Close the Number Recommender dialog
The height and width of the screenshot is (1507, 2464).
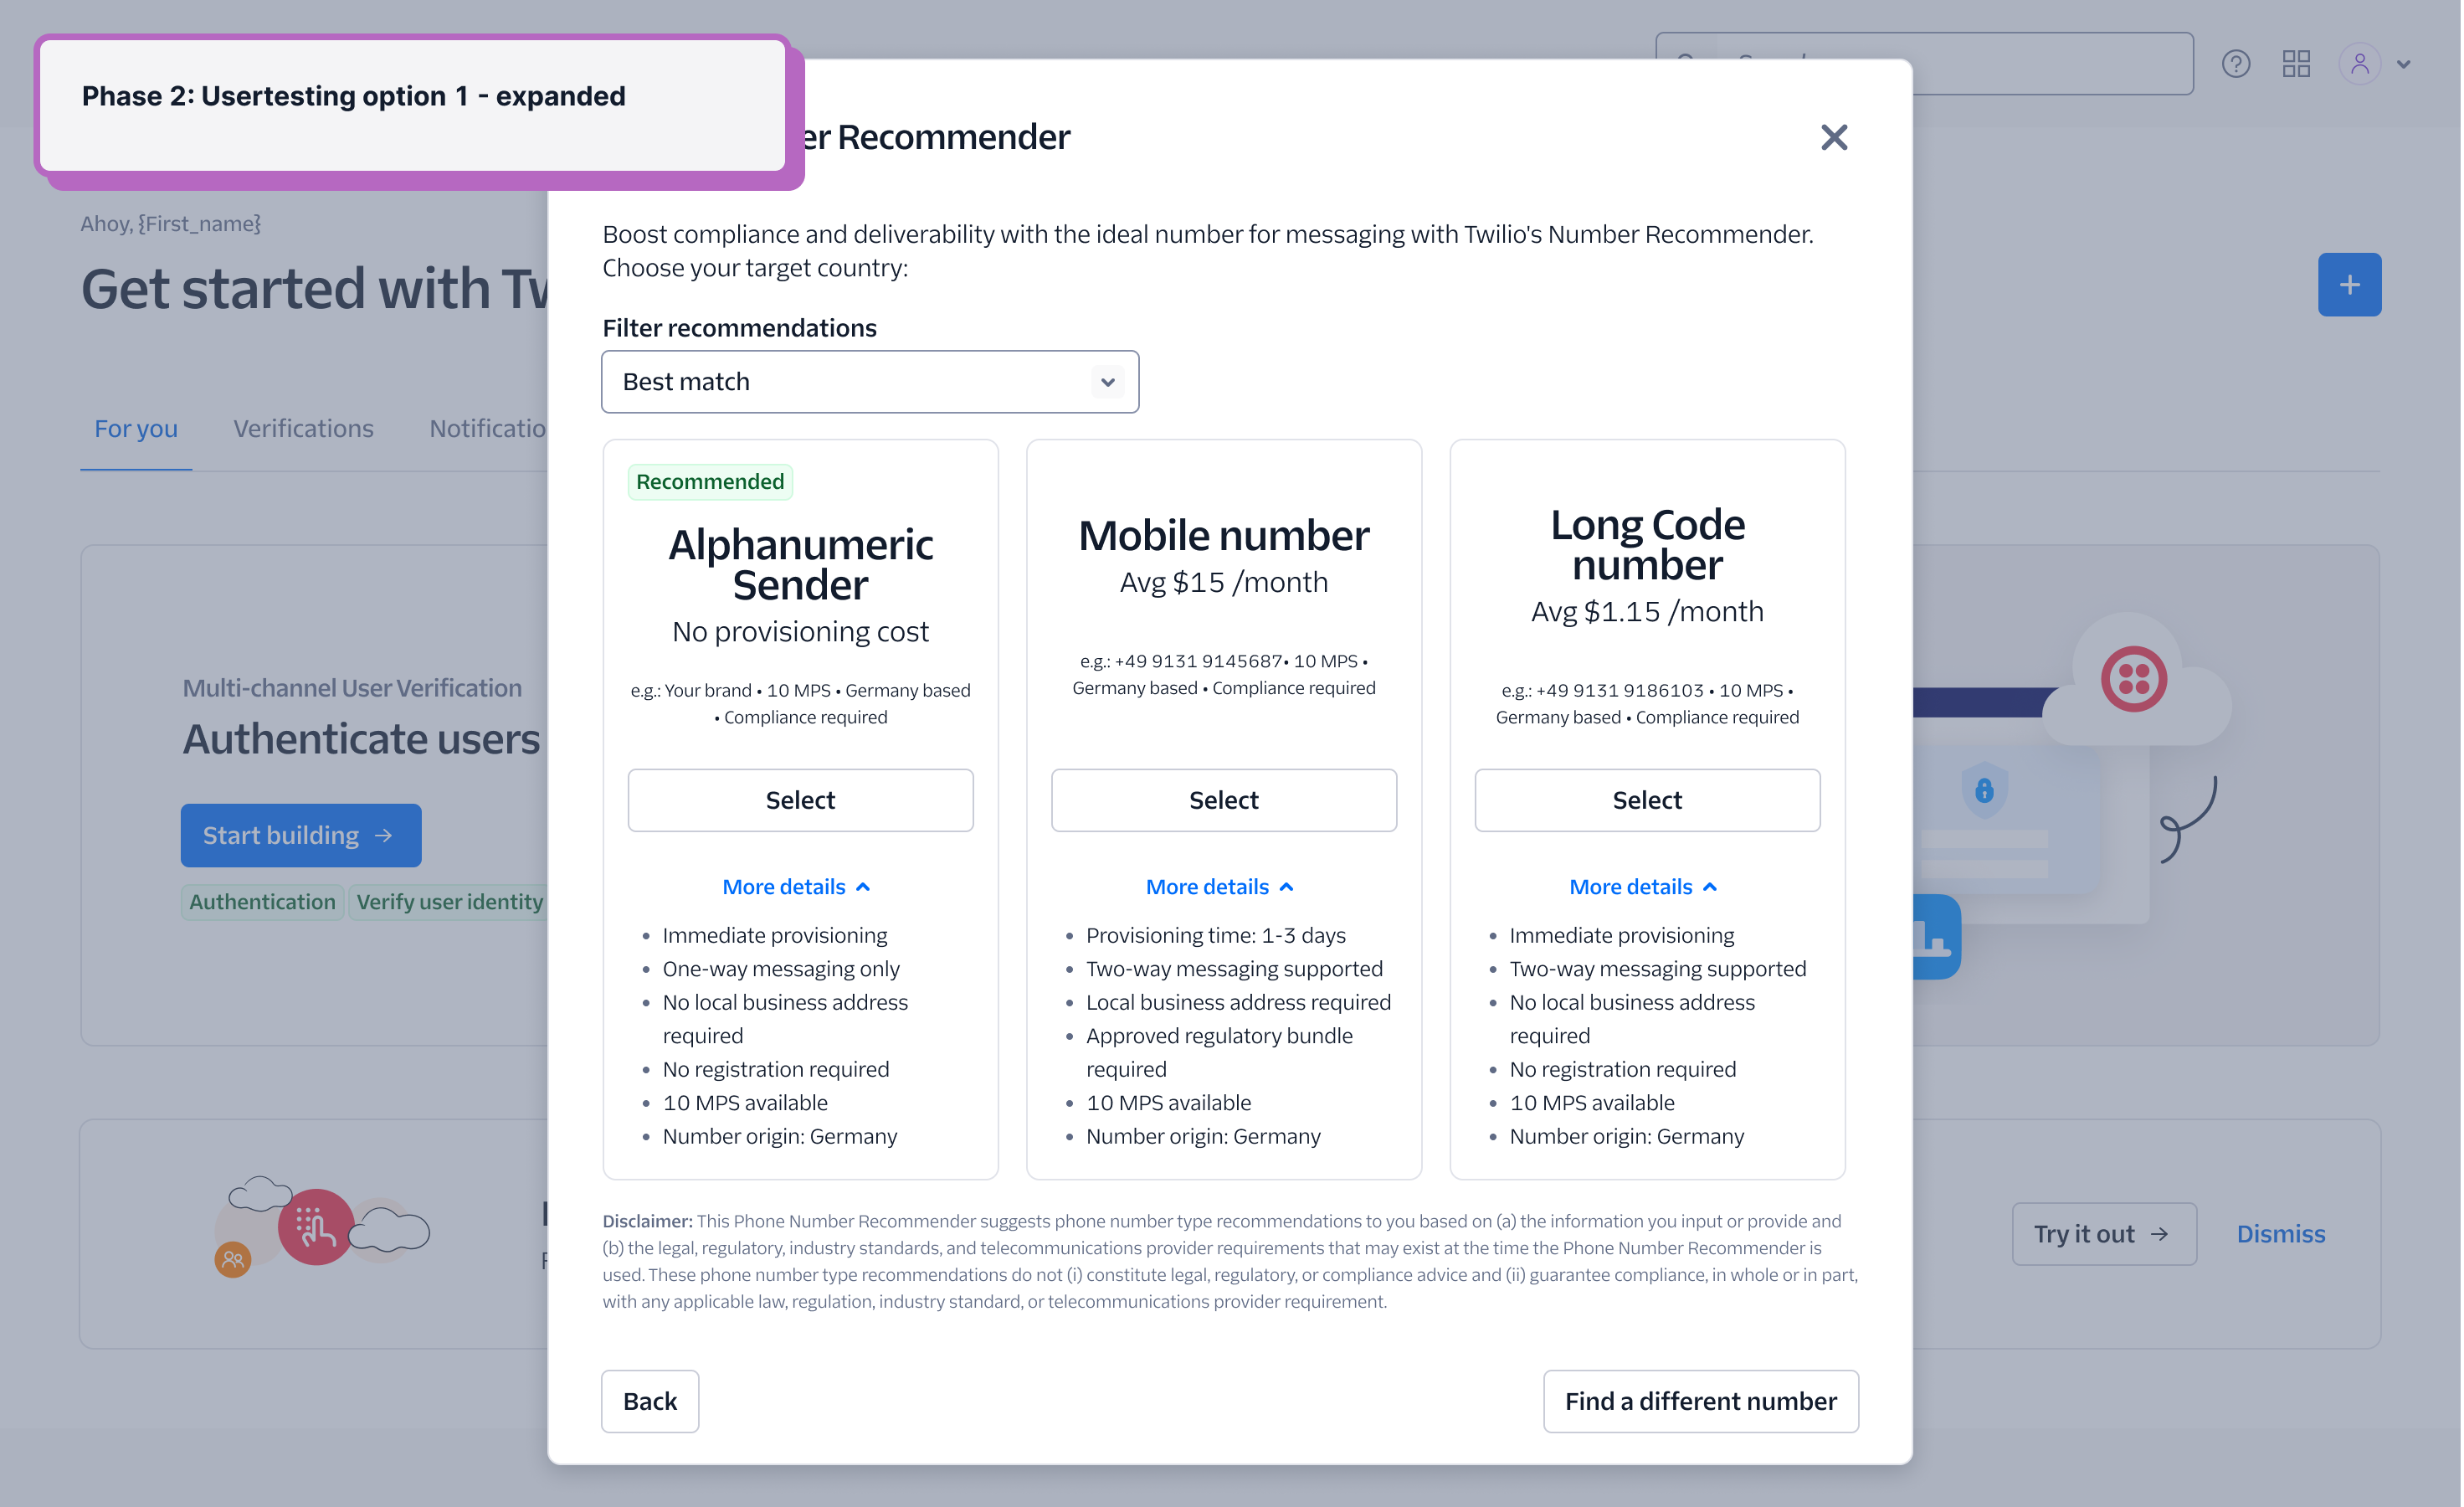tap(1833, 137)
